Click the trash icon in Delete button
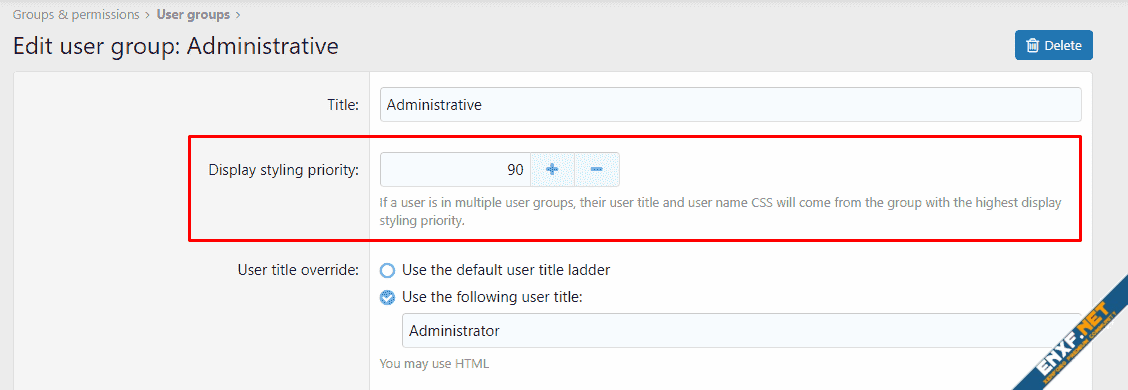This screenshot has height=390, width=1128. [x=1032, y=45]
